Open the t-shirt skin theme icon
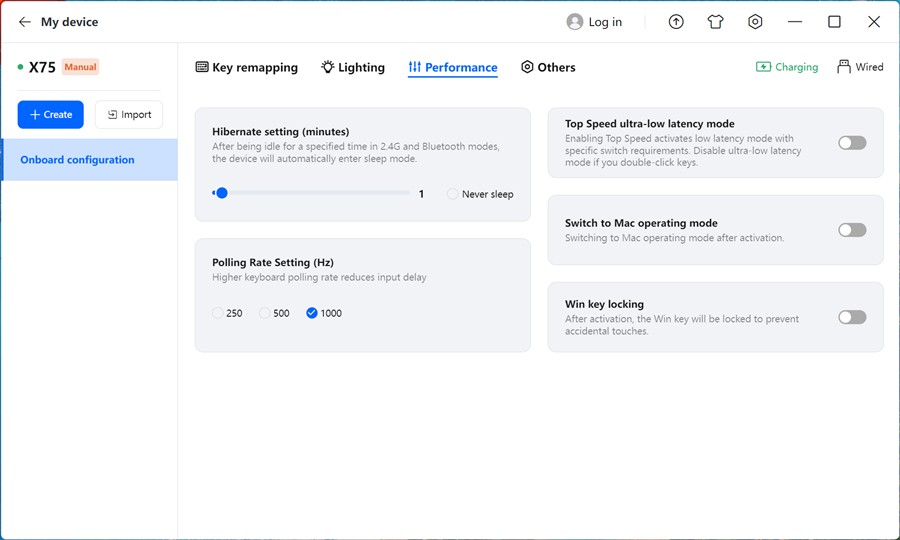This screenshot has width=900, height=540. [x=715, y=22]
